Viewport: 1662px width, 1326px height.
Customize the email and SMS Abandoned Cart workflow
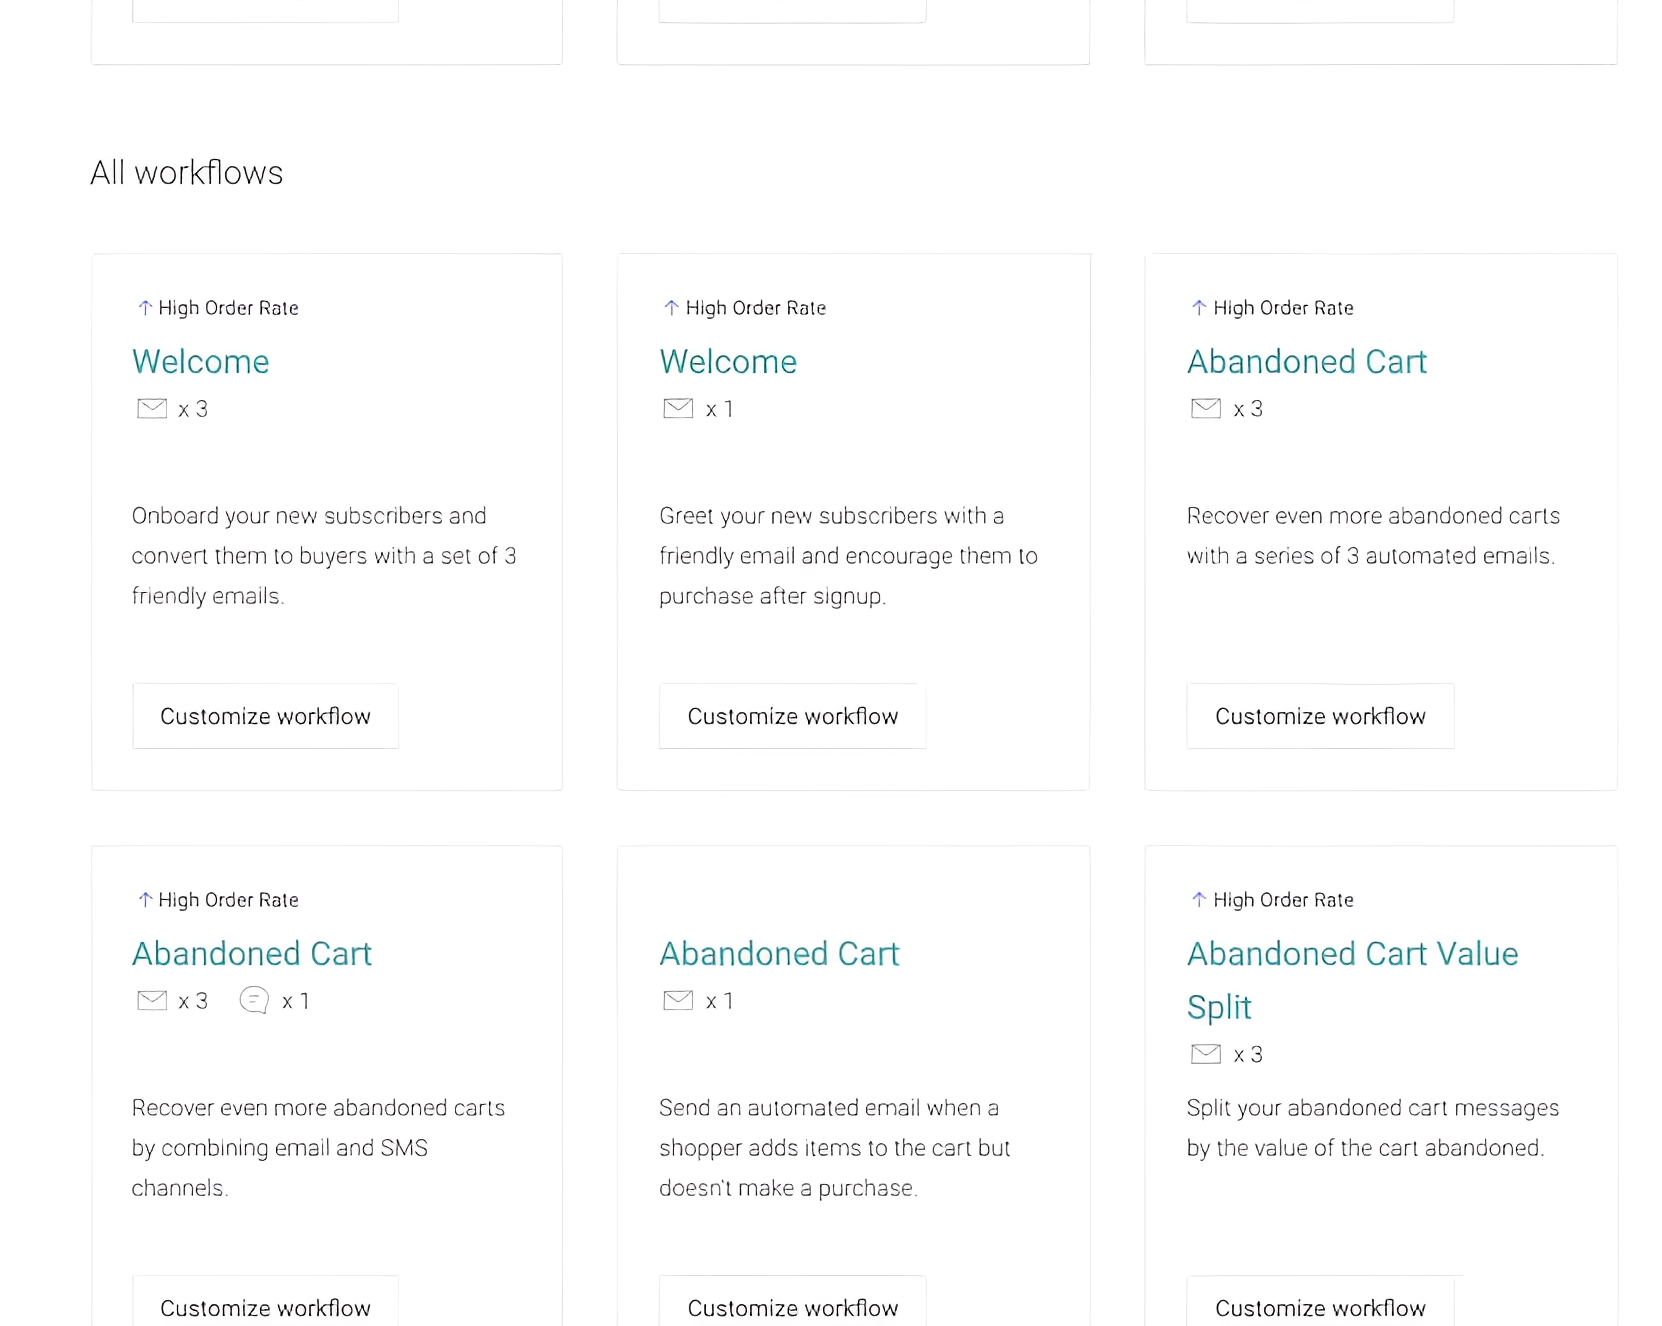coord(265,1303)
